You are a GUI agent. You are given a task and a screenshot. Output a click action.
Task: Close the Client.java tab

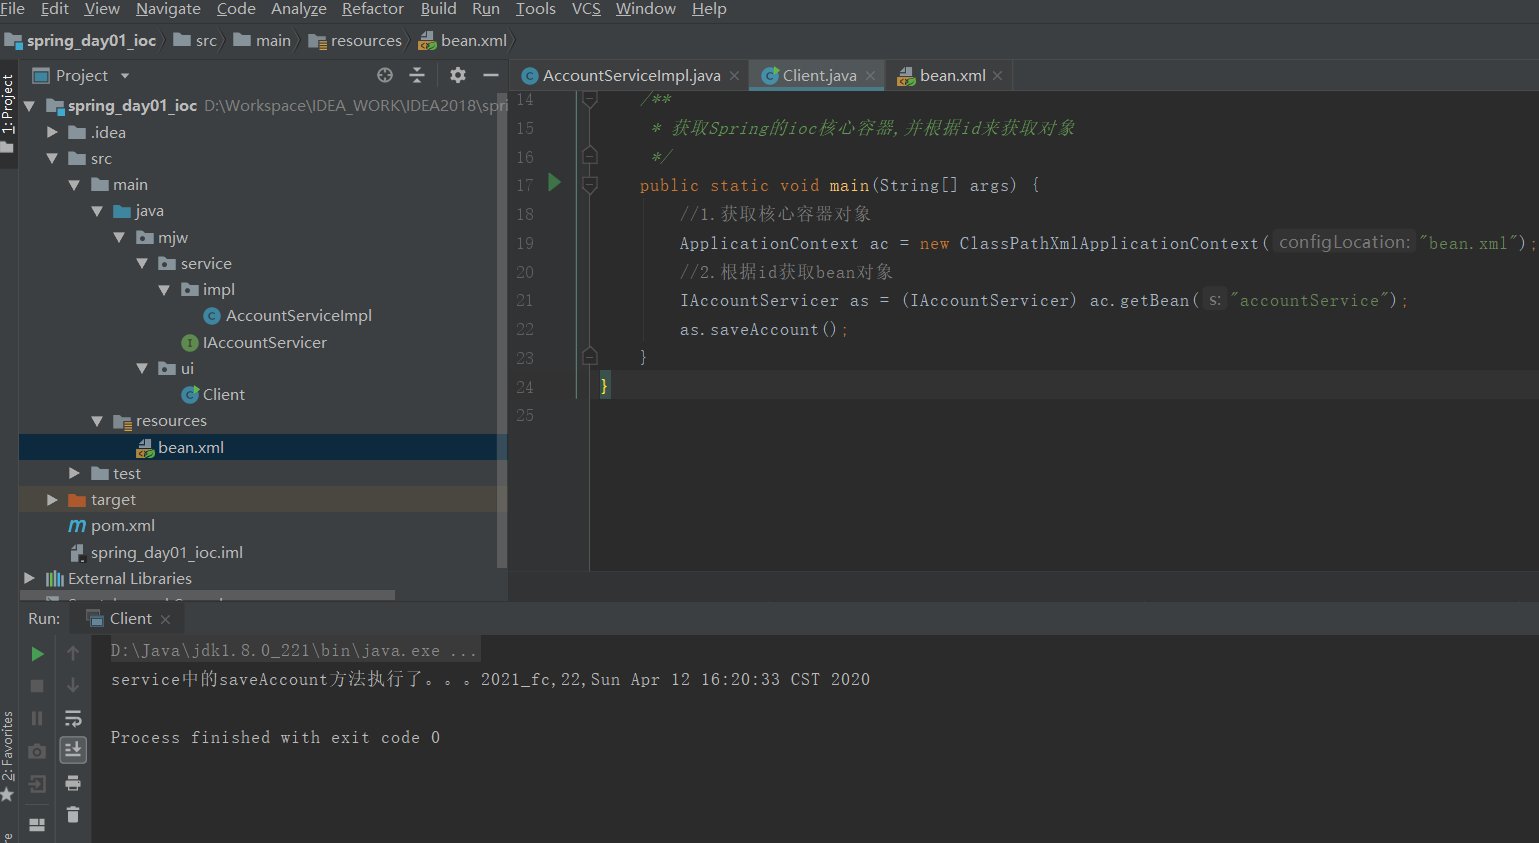[x=871, y=76]
